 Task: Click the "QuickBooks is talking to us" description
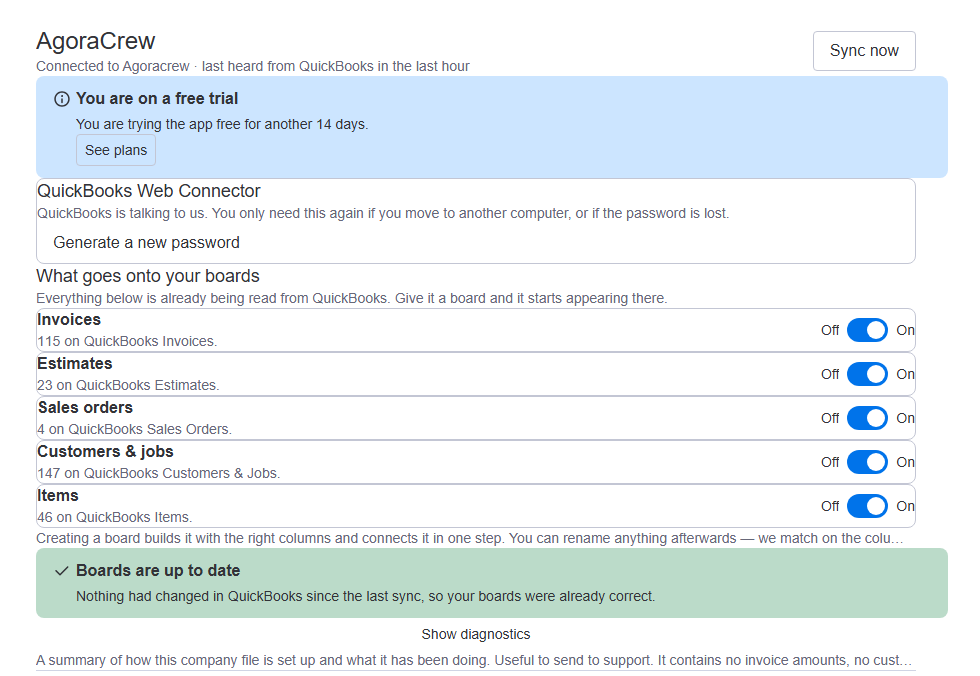[x=383, y=214]
